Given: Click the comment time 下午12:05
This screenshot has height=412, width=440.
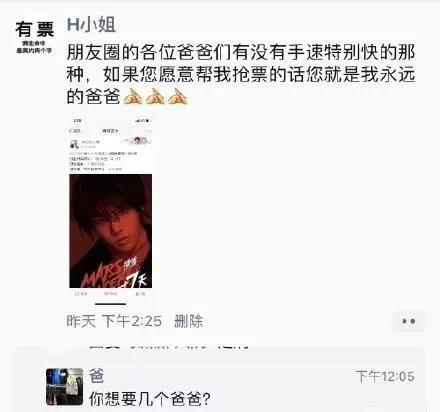Looking at the screenshot, I should (x=385, y=376).
